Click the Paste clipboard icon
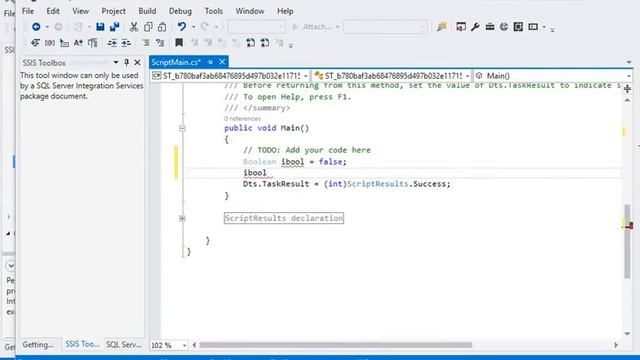640x360 pixels. point(162,27)
